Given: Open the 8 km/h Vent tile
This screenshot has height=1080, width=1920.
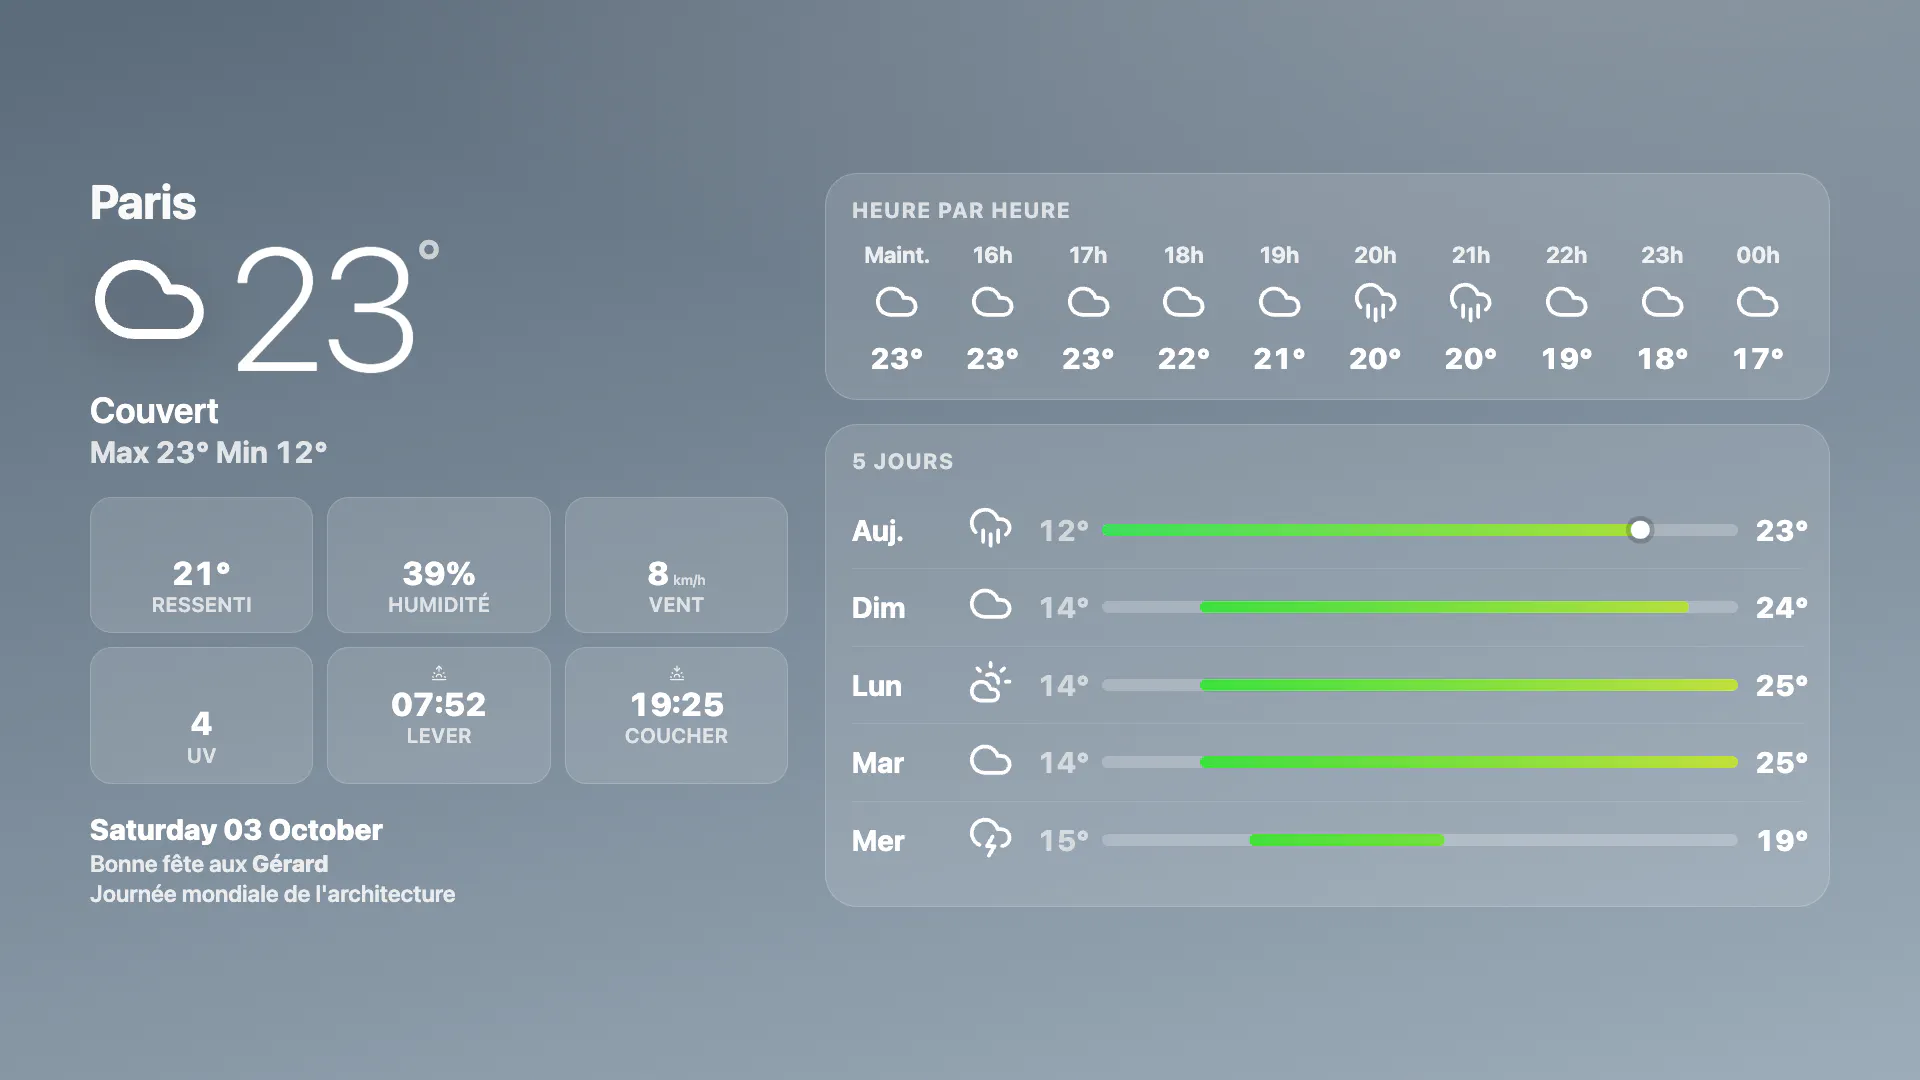Looking at the screenshot, I should point(676,565).
